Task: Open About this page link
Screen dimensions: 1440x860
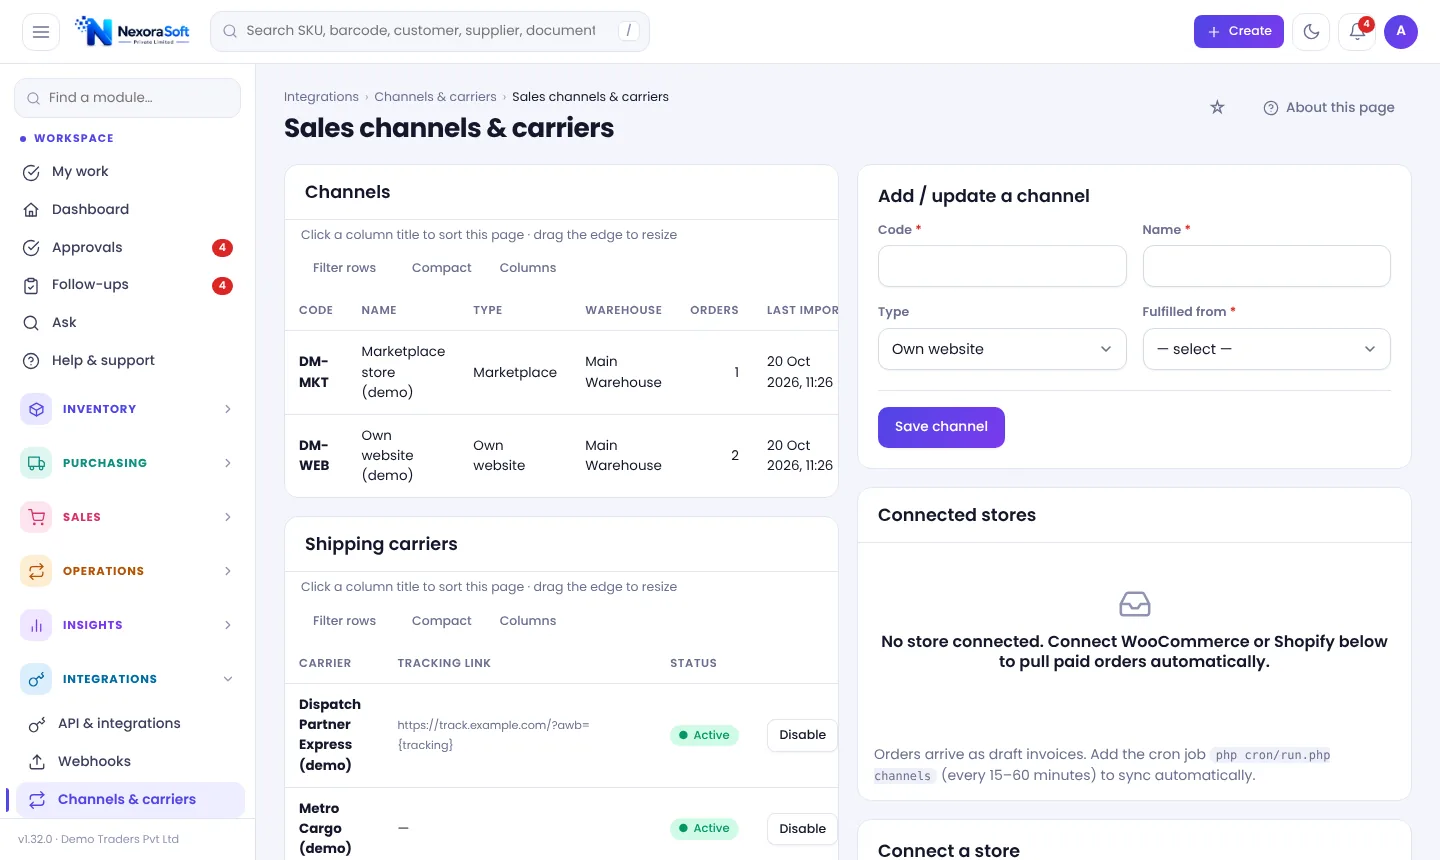Action: tap(1328, 107)
